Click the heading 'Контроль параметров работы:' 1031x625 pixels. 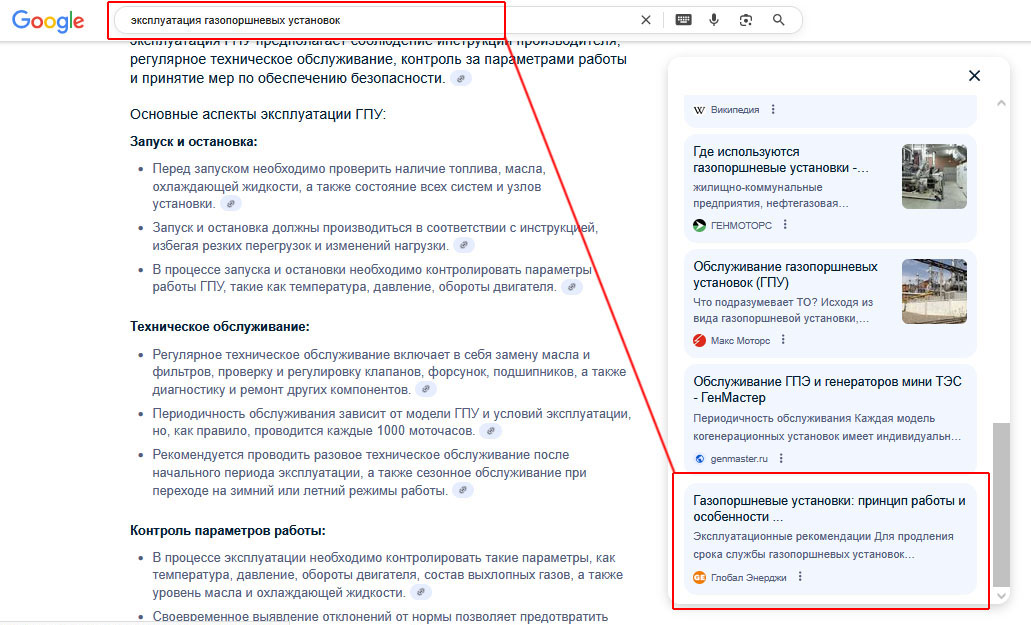click(x=228, y=530)
